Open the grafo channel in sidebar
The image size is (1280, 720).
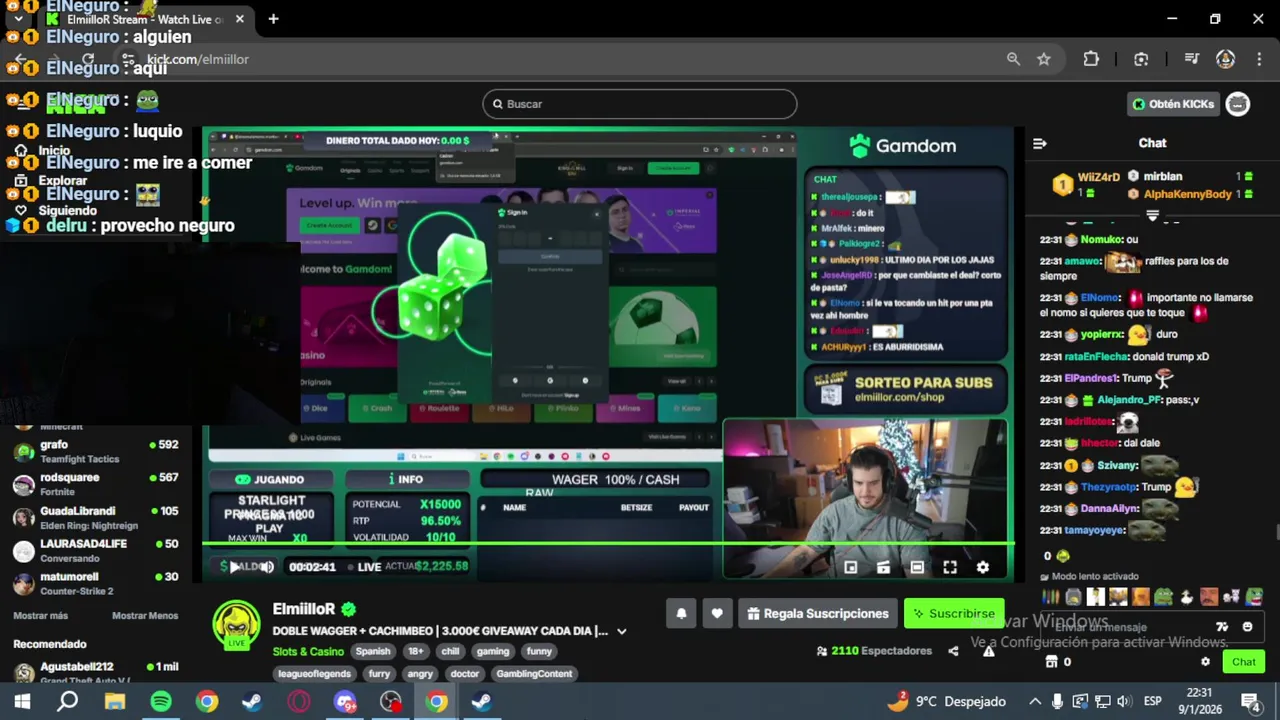95,451
